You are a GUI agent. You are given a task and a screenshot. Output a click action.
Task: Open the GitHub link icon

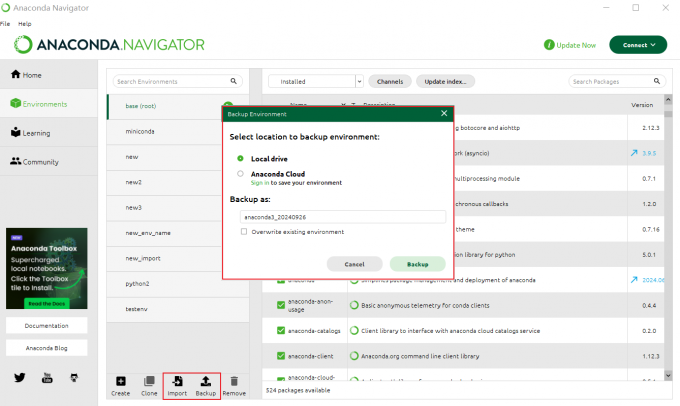(x=74, y=378)
